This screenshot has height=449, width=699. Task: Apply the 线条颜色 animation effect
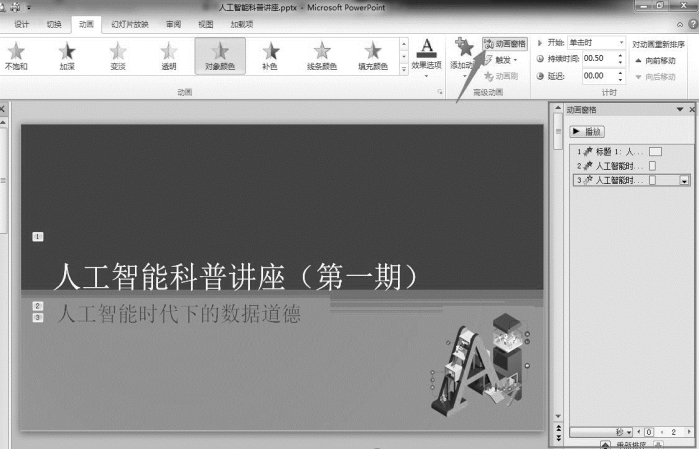(x=321, y=56)
